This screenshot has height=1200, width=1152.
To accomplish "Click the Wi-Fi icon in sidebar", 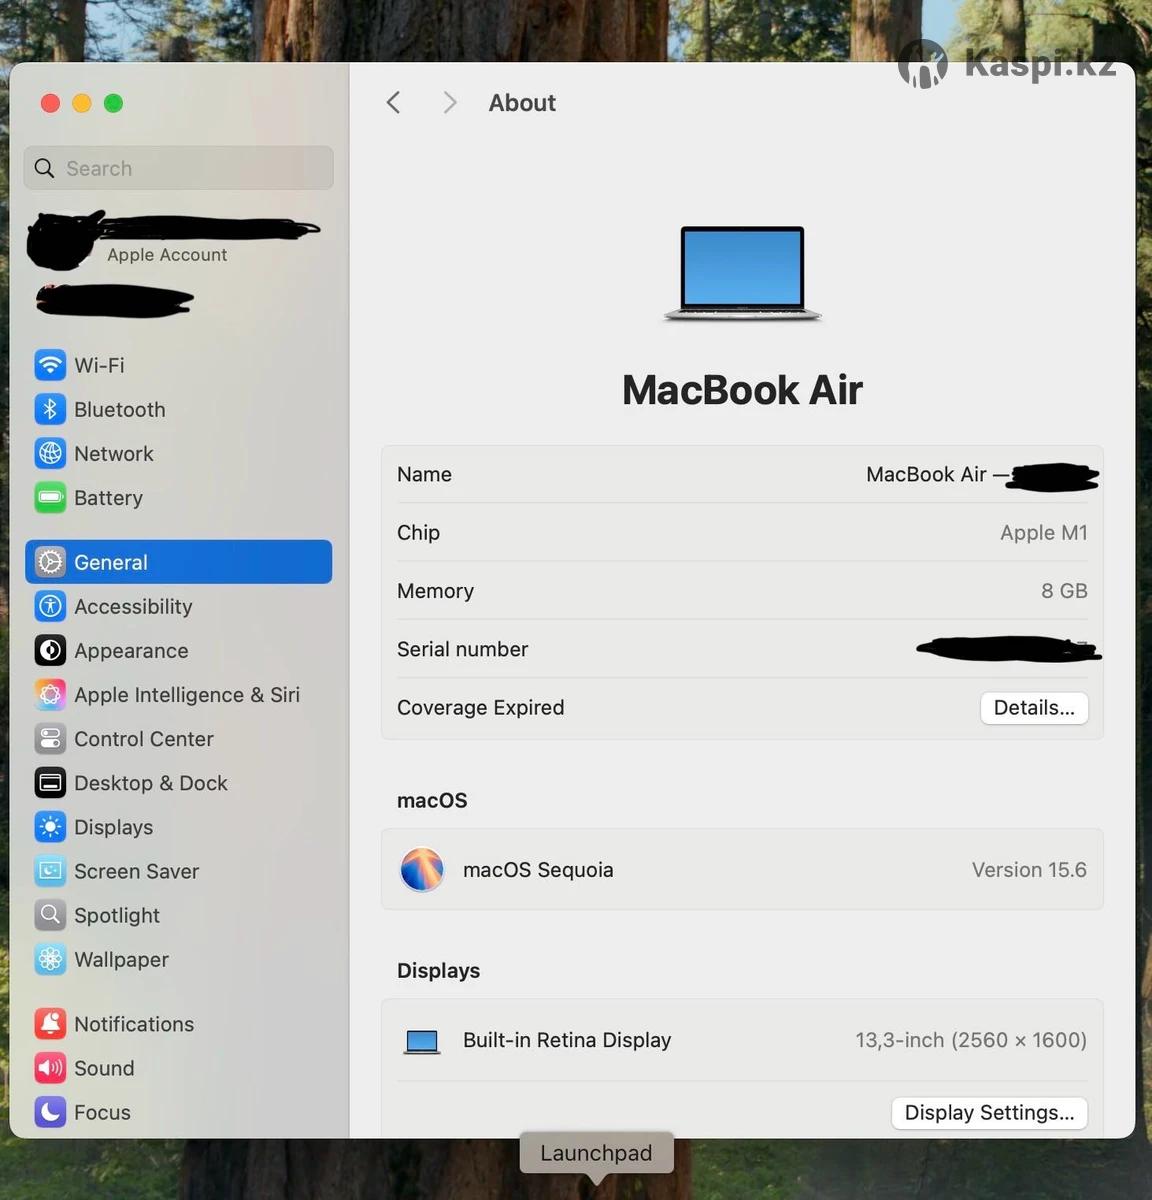I will [50, 365].
